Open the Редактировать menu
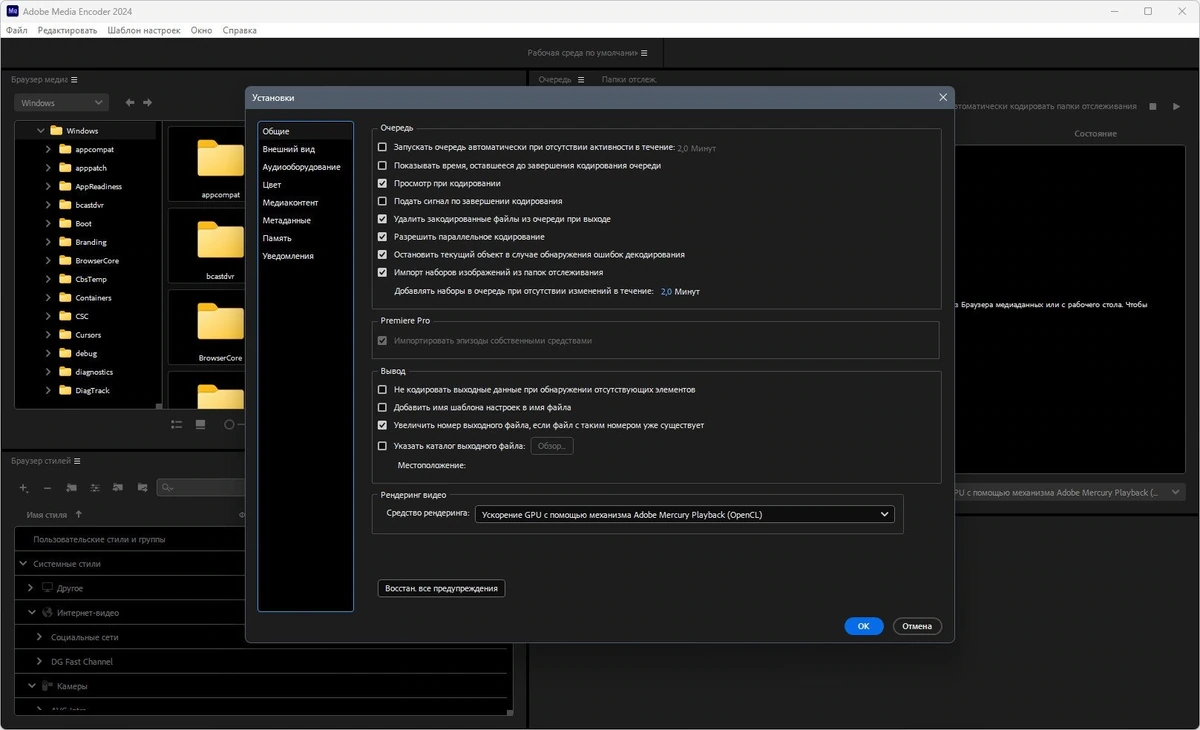Viewport: 1200px width, 730px height. pos(67,30)
